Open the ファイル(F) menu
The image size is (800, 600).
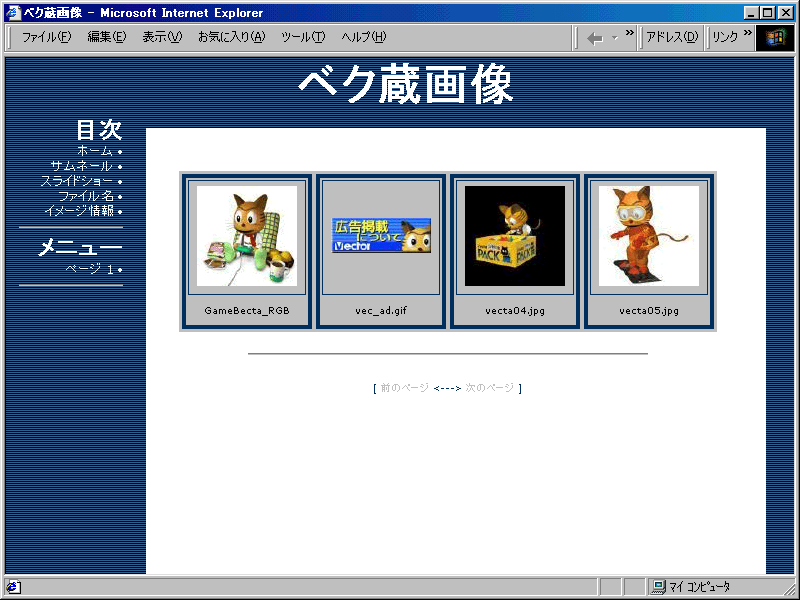(46, 37)
